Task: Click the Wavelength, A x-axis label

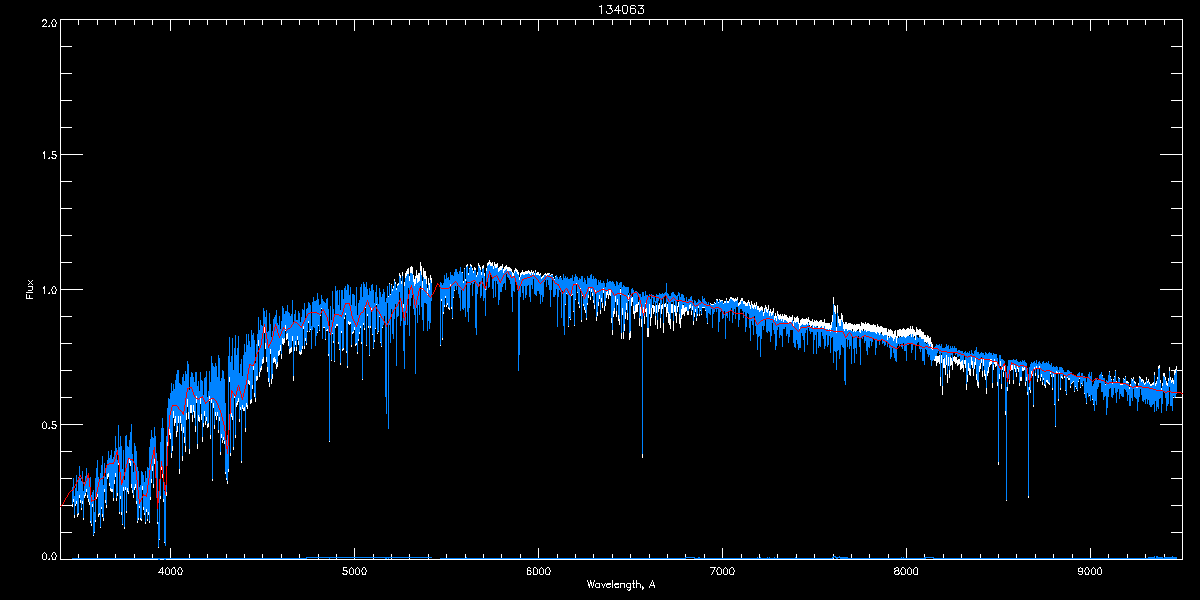Action: pyautogui.click(x=621, y=585)
